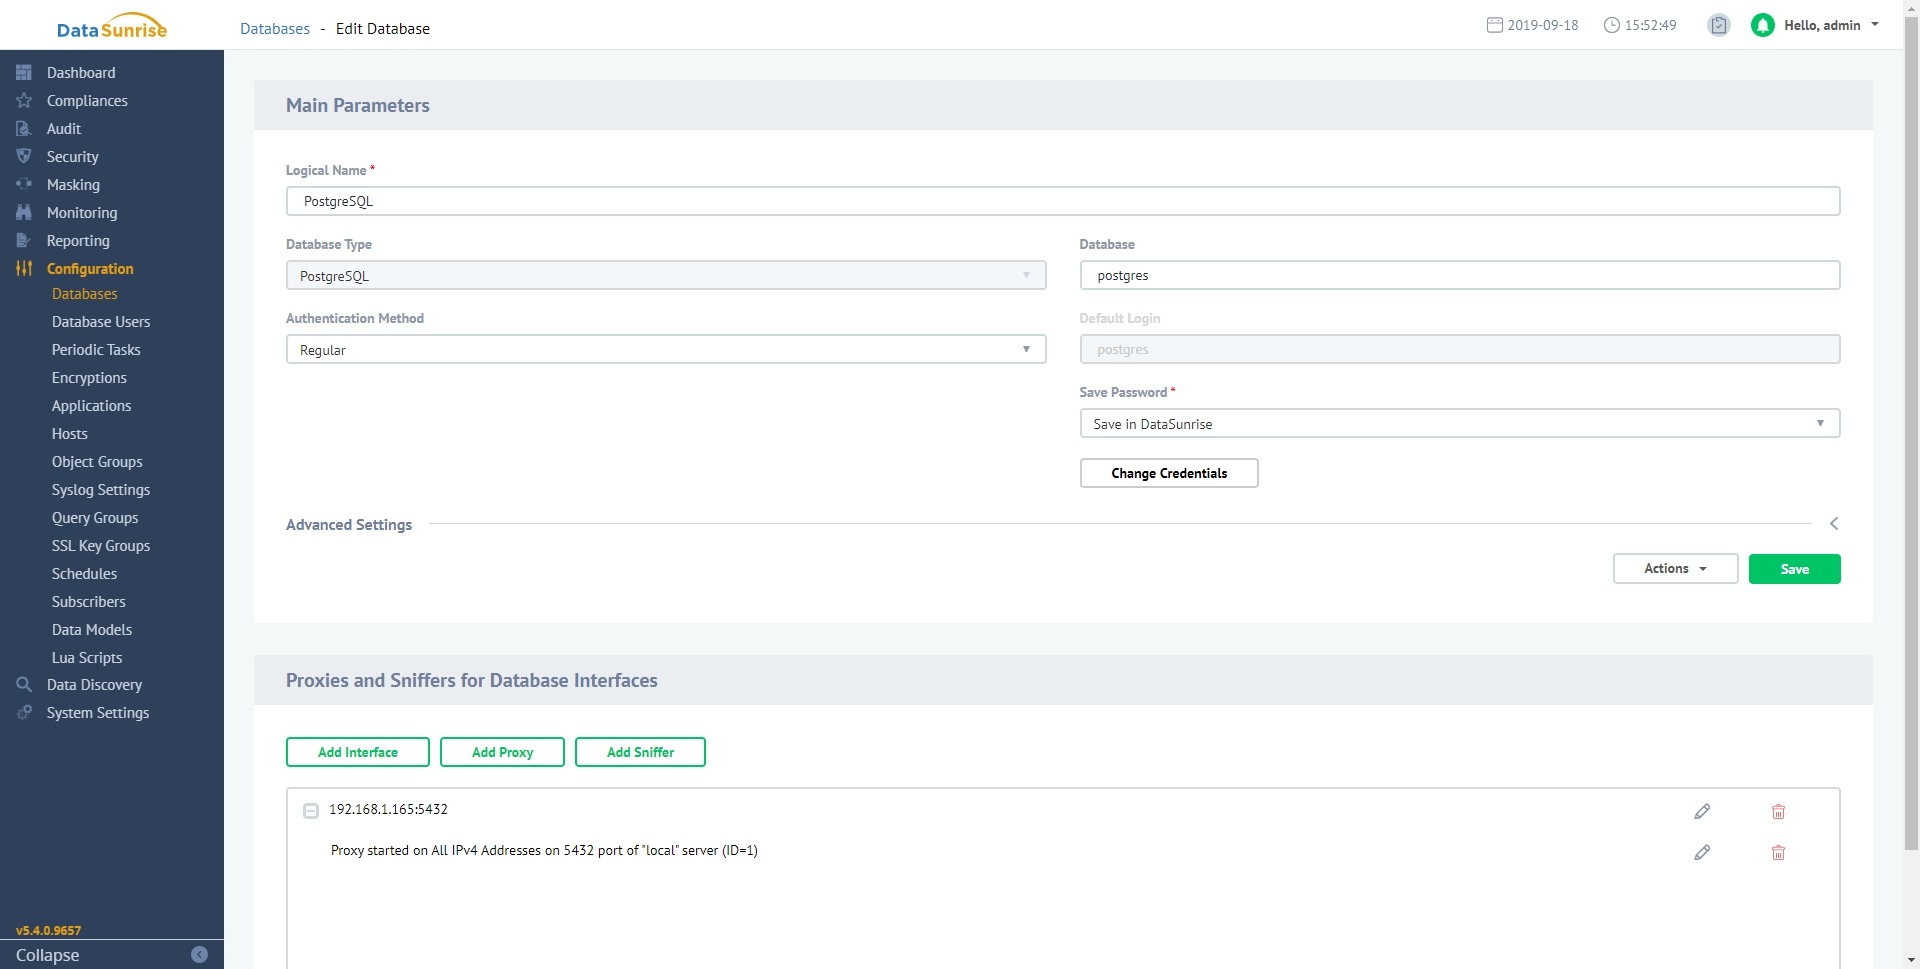Click the version text v5.4.0.9657
Image resolution: width=1920 pixels, height=969 pixels.
click(48, 930)
